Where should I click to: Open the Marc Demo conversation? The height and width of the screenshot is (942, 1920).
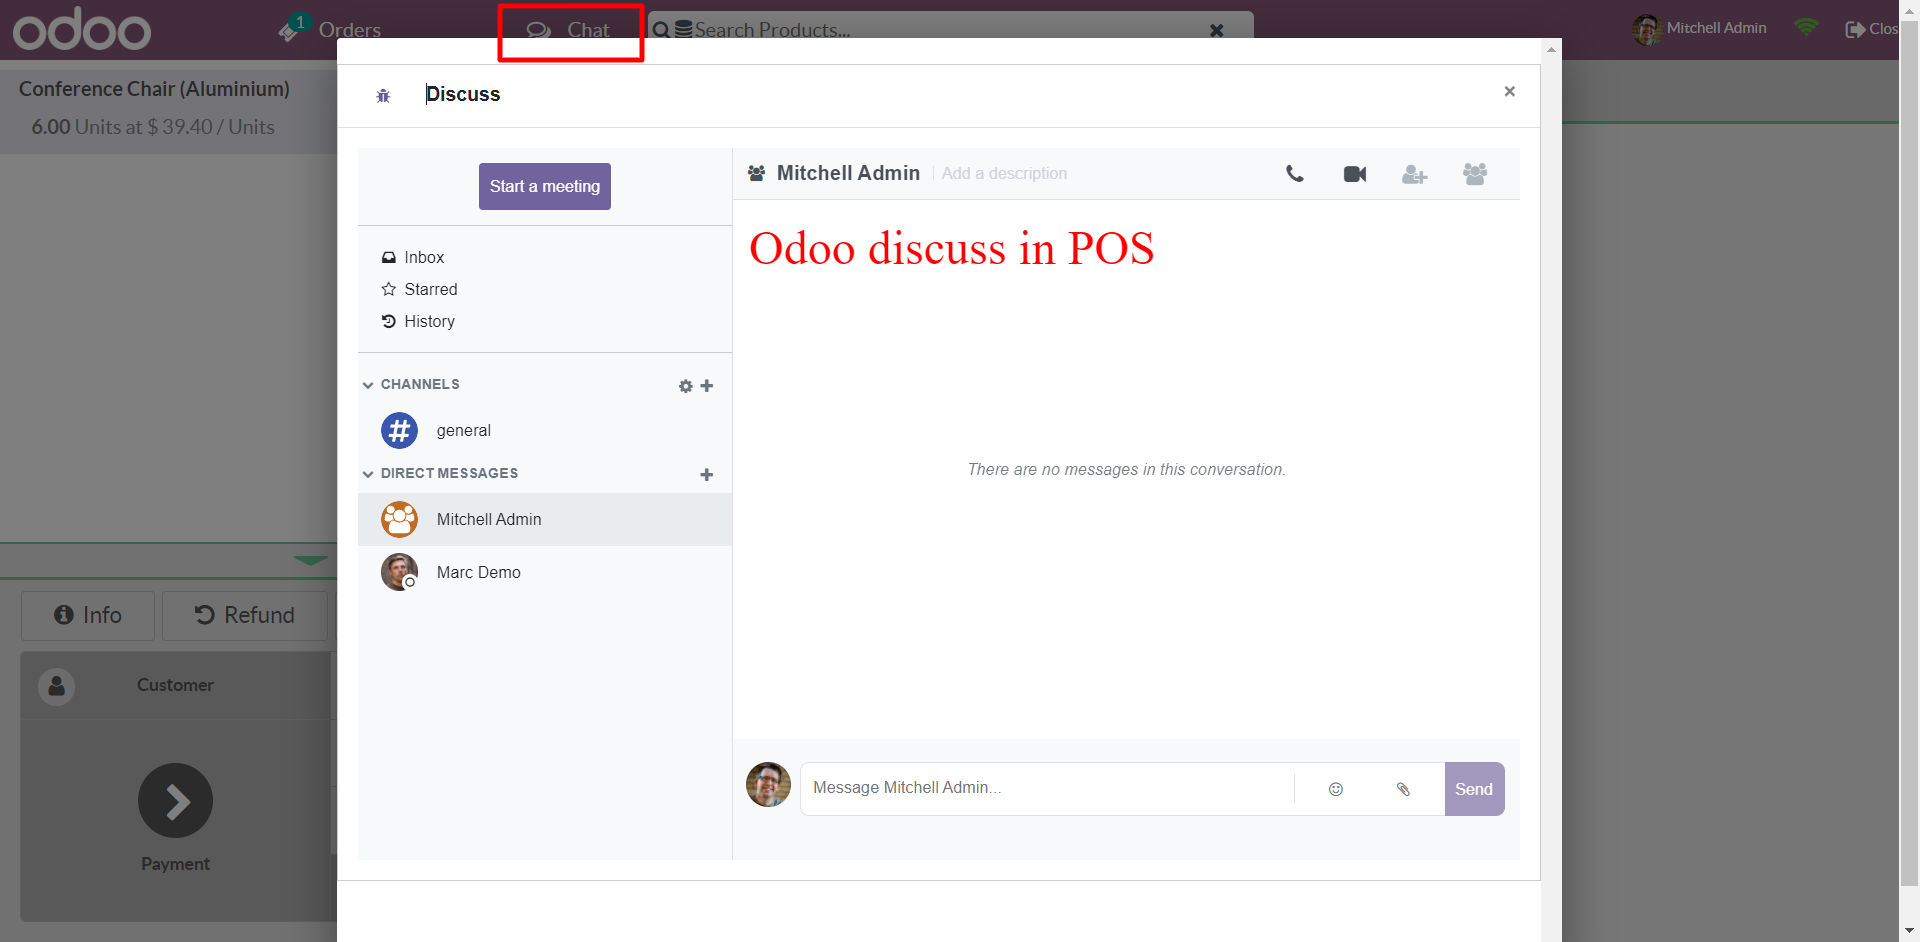[545, 572]
